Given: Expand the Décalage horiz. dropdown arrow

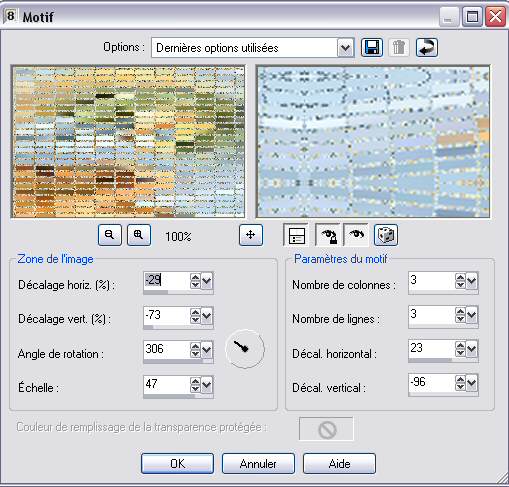Looking at the screenshot, I should pyautogui.click(x=207, y=281).
